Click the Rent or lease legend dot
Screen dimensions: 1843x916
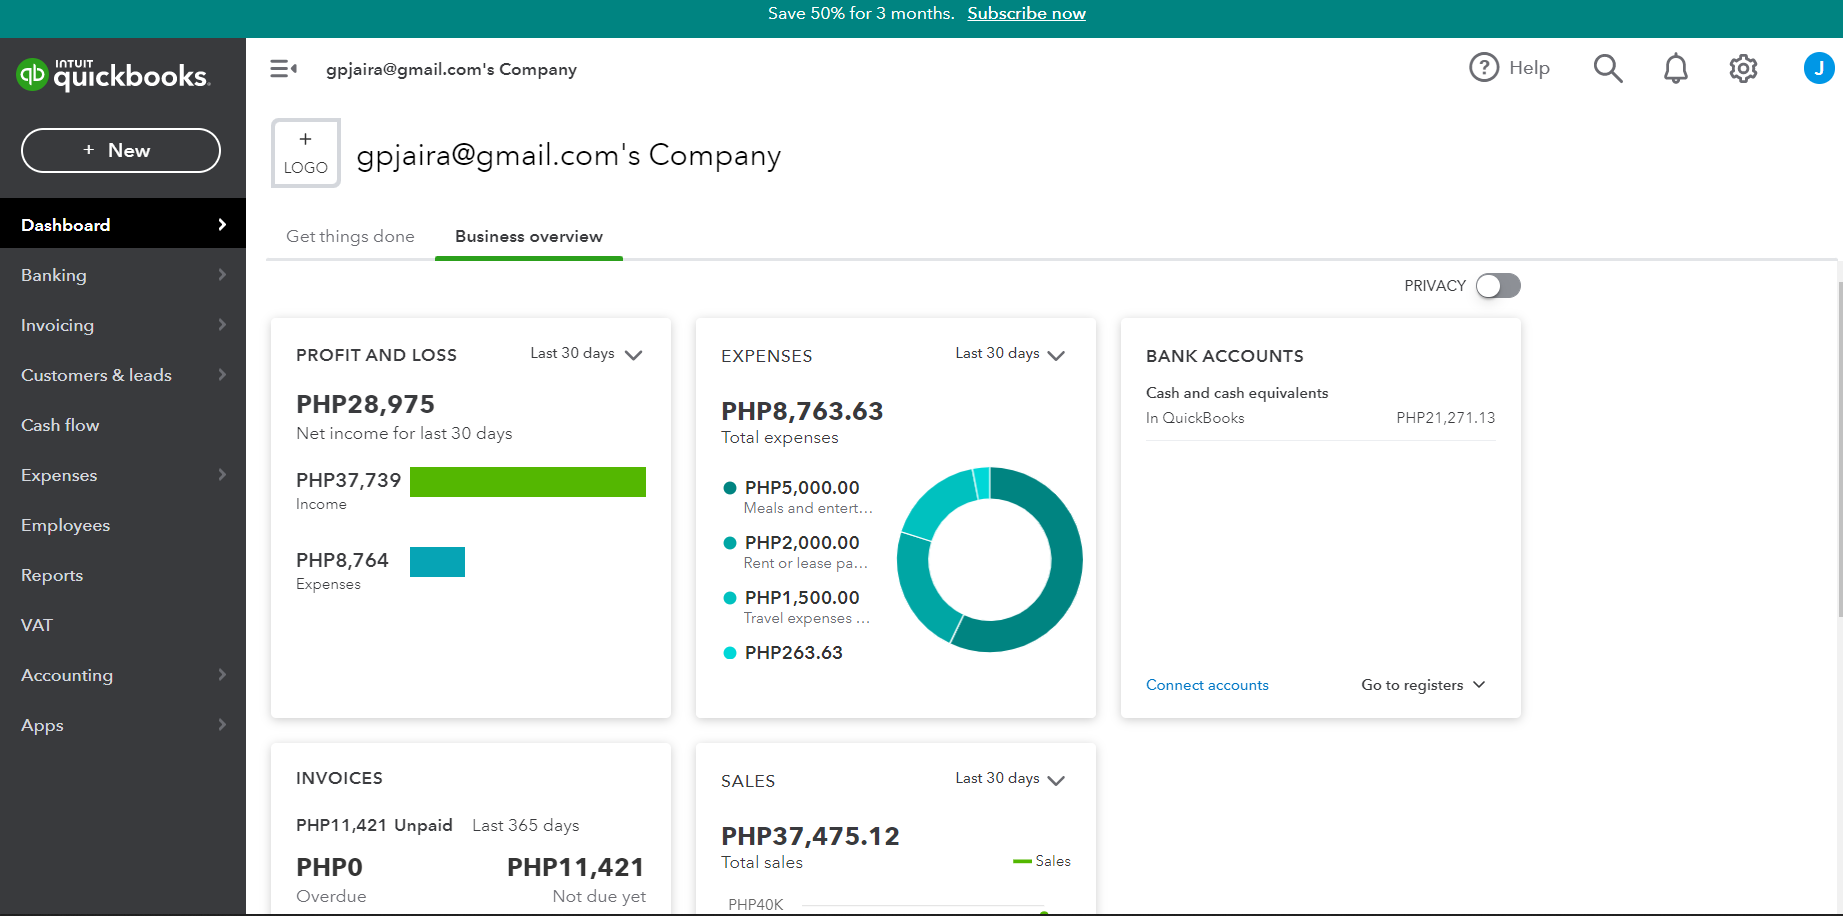[730, 543]
